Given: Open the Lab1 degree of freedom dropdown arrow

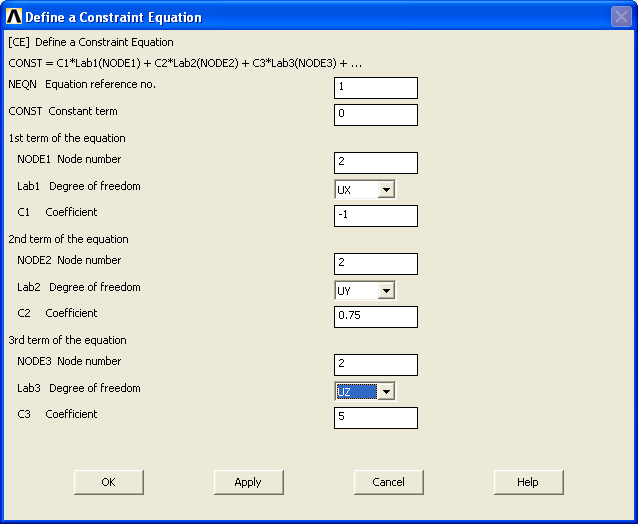Looking at the screenshot, I should coord(386,190).
